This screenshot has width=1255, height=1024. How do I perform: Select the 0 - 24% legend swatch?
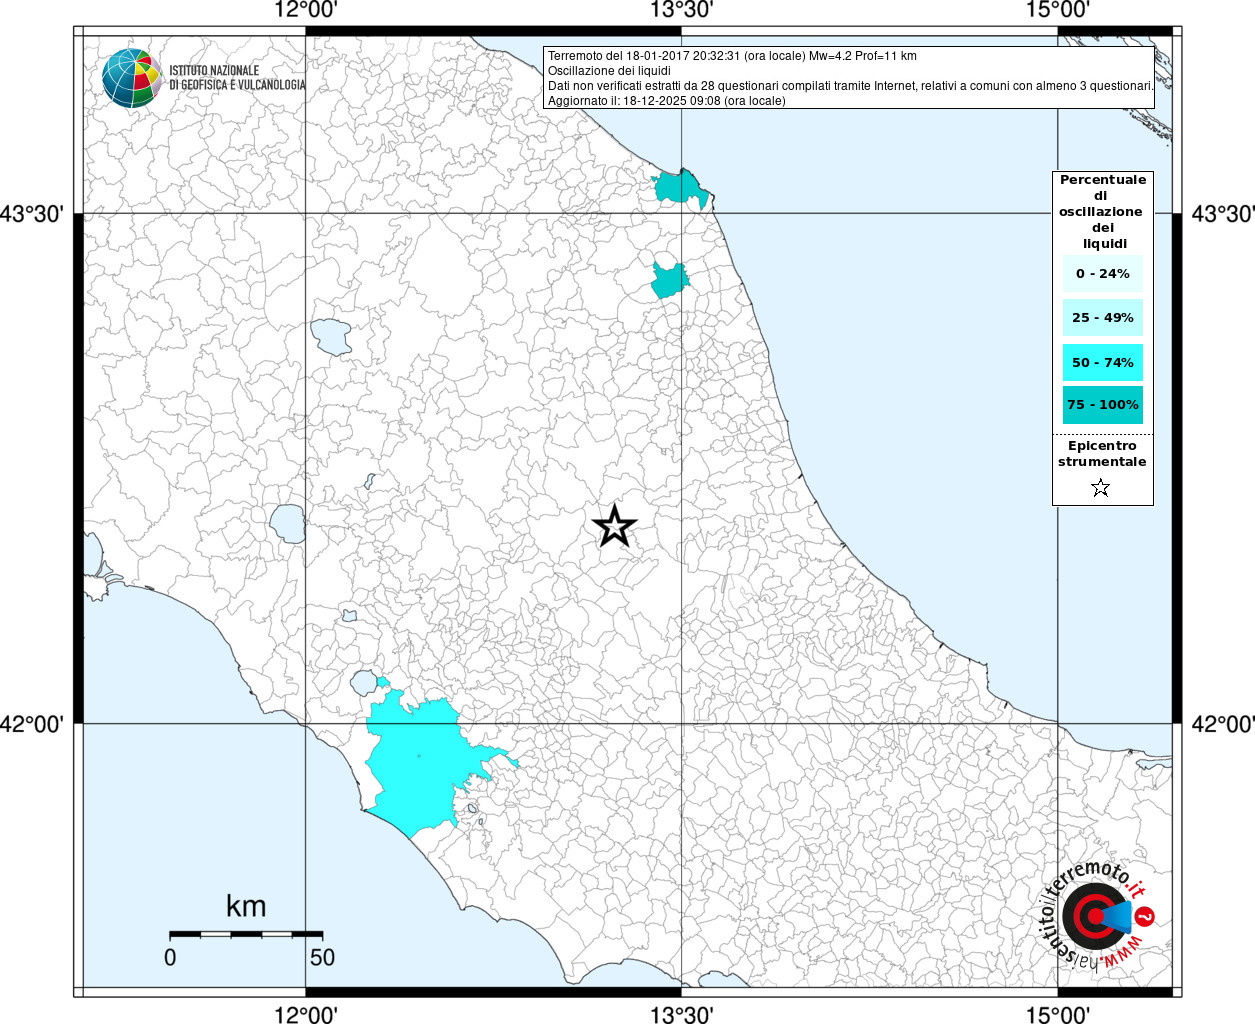pyautogui.click(x=1103, y=273)
